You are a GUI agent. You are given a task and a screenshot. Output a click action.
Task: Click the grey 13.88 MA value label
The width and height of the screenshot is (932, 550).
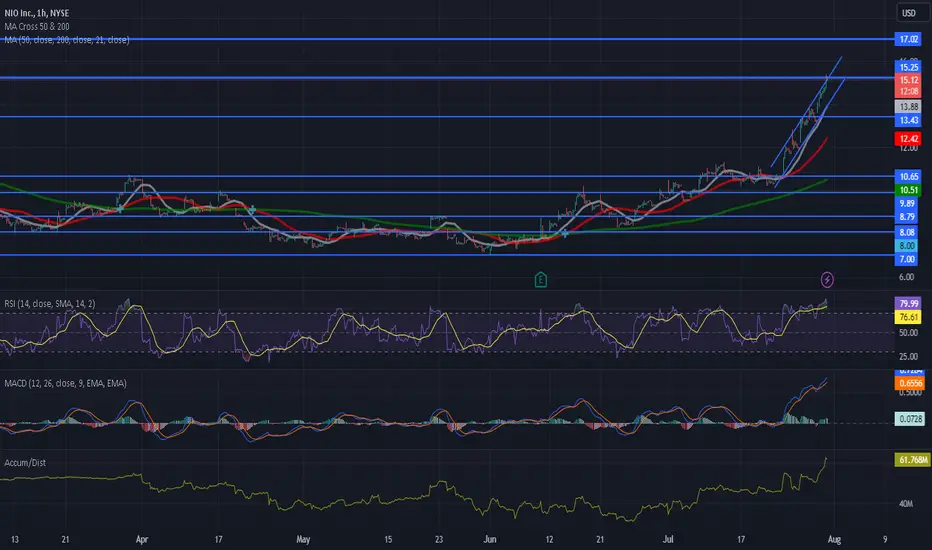pyautogui.click(x=909, y=106)
